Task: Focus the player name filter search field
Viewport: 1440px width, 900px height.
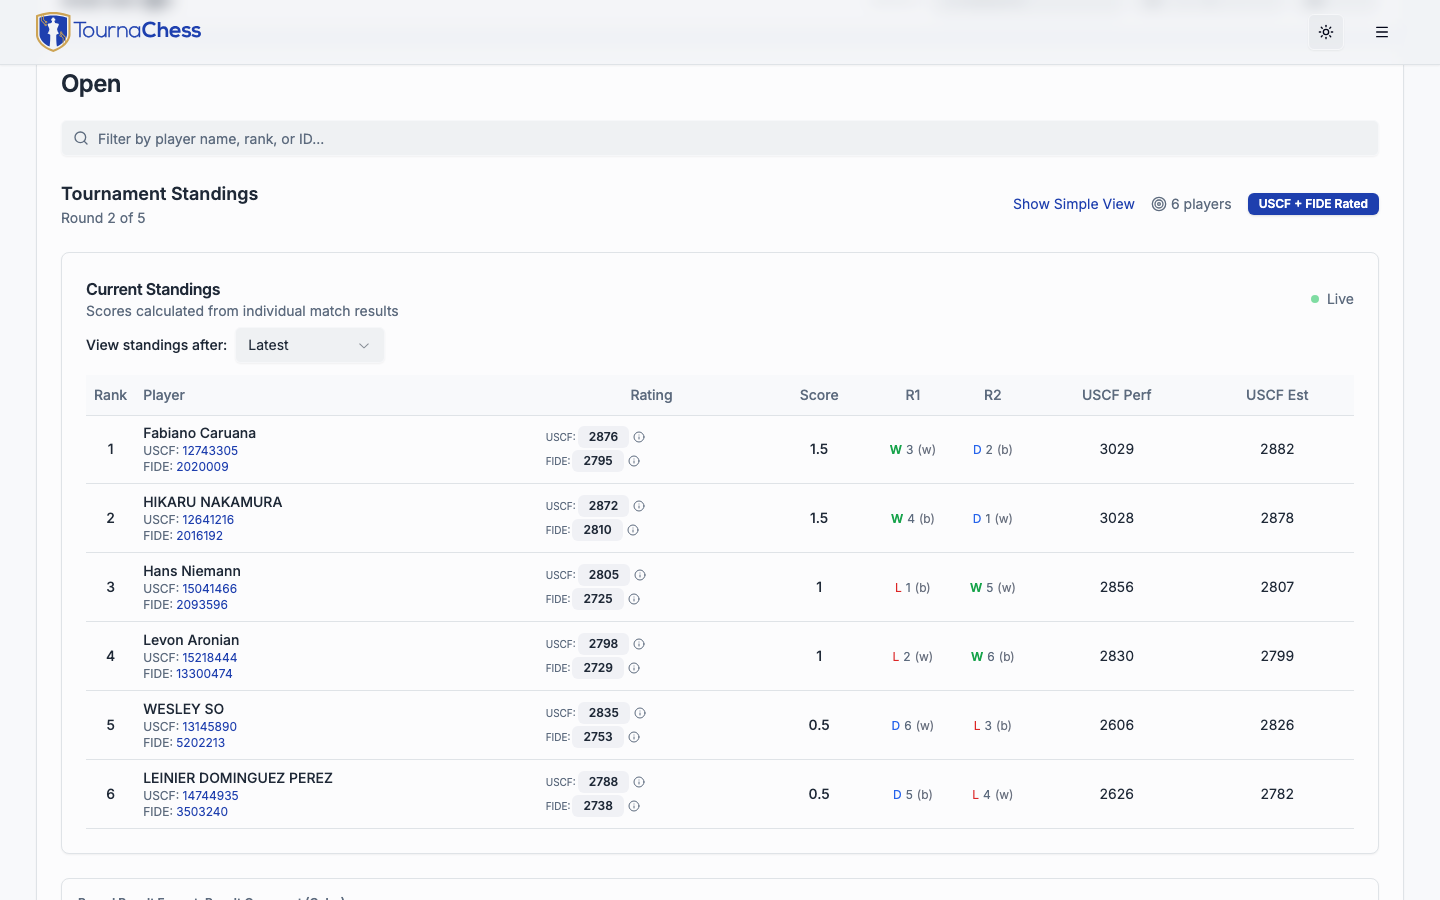Action: 720,139
